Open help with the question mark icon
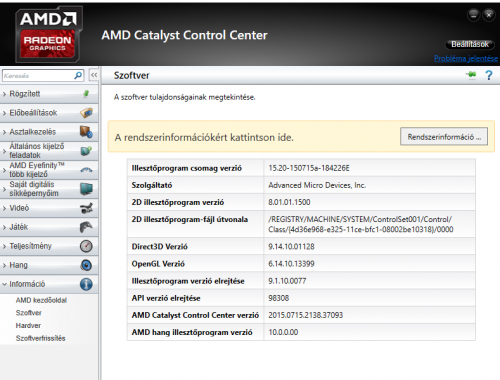500x380 pixels. pyautogui.click(x=489, y=75)
